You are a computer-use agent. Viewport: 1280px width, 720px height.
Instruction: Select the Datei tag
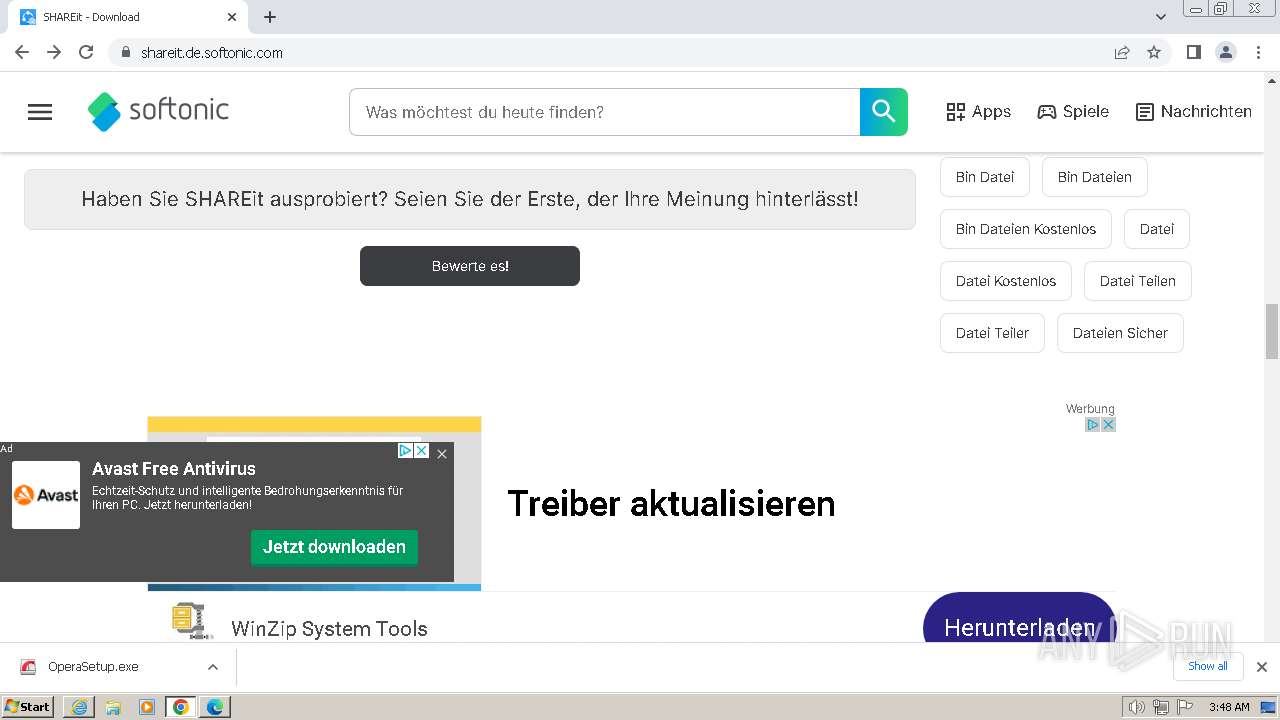point(1157,229)
